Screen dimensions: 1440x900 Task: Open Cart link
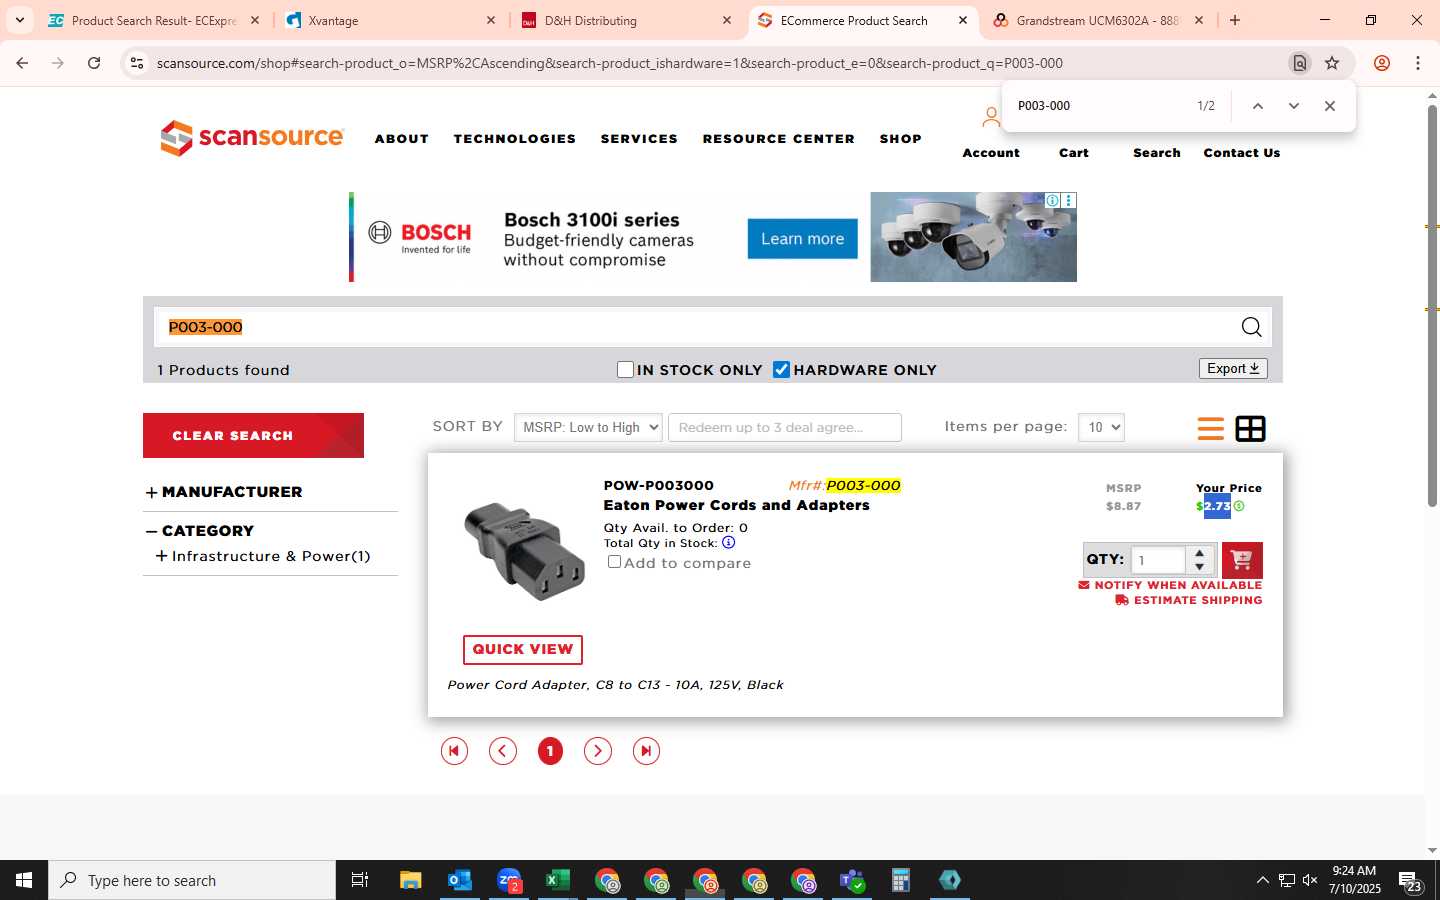pos(1074,153)
